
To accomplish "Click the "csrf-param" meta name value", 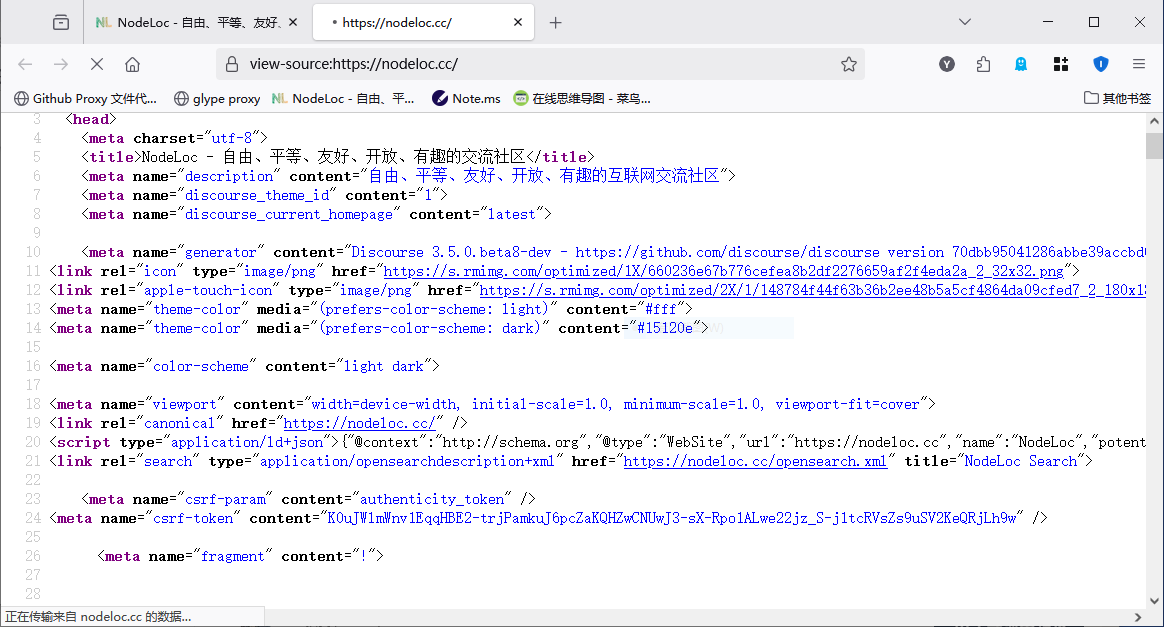I will [x=225, y=499].
